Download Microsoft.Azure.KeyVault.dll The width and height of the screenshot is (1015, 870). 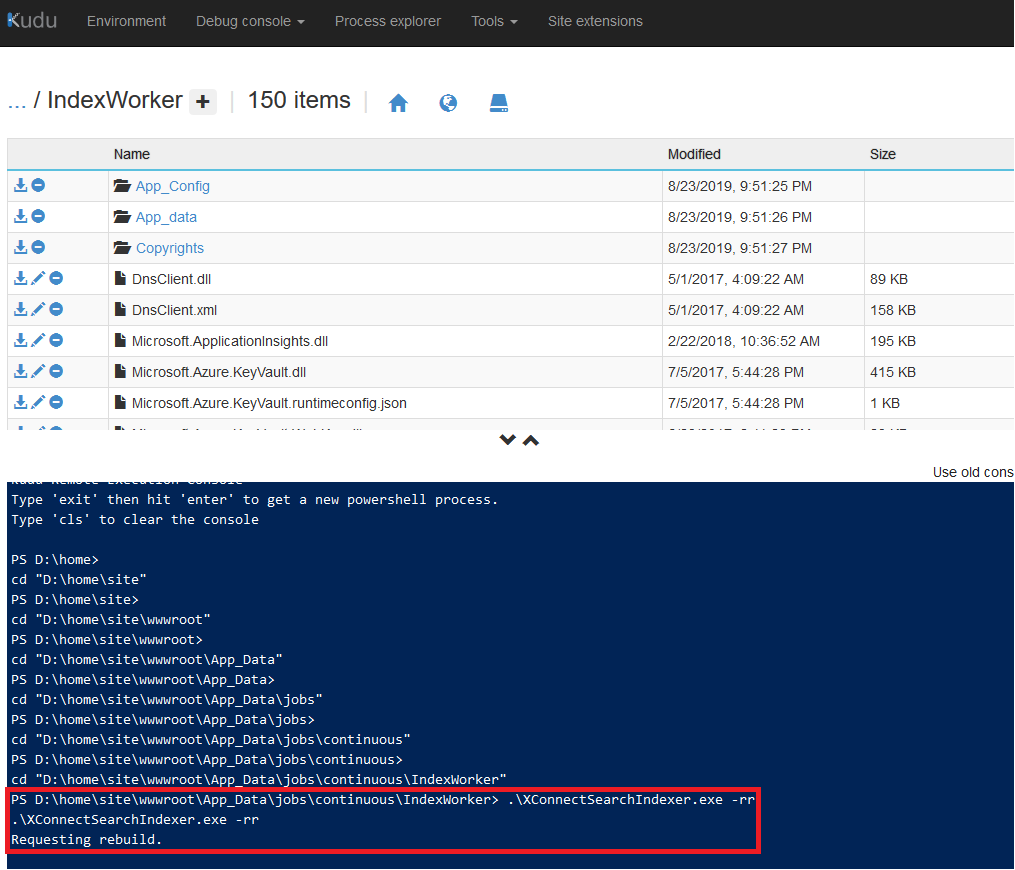click(21, 372)
